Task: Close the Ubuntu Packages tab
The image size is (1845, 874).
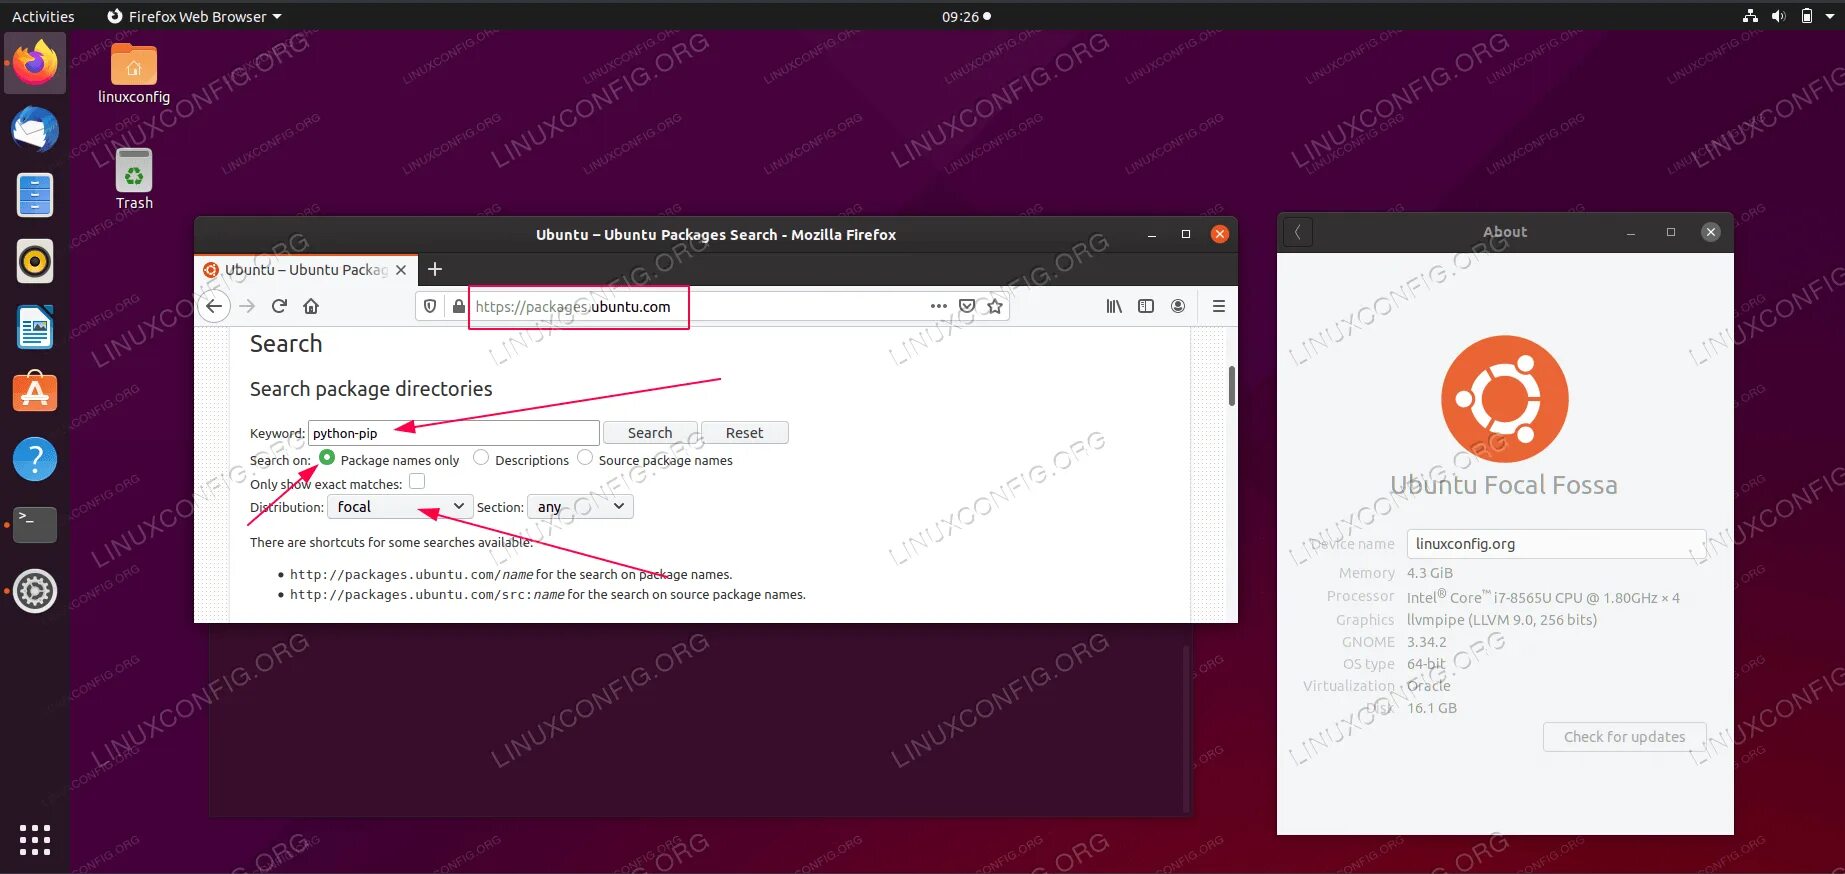Action: tap(401, 270)
